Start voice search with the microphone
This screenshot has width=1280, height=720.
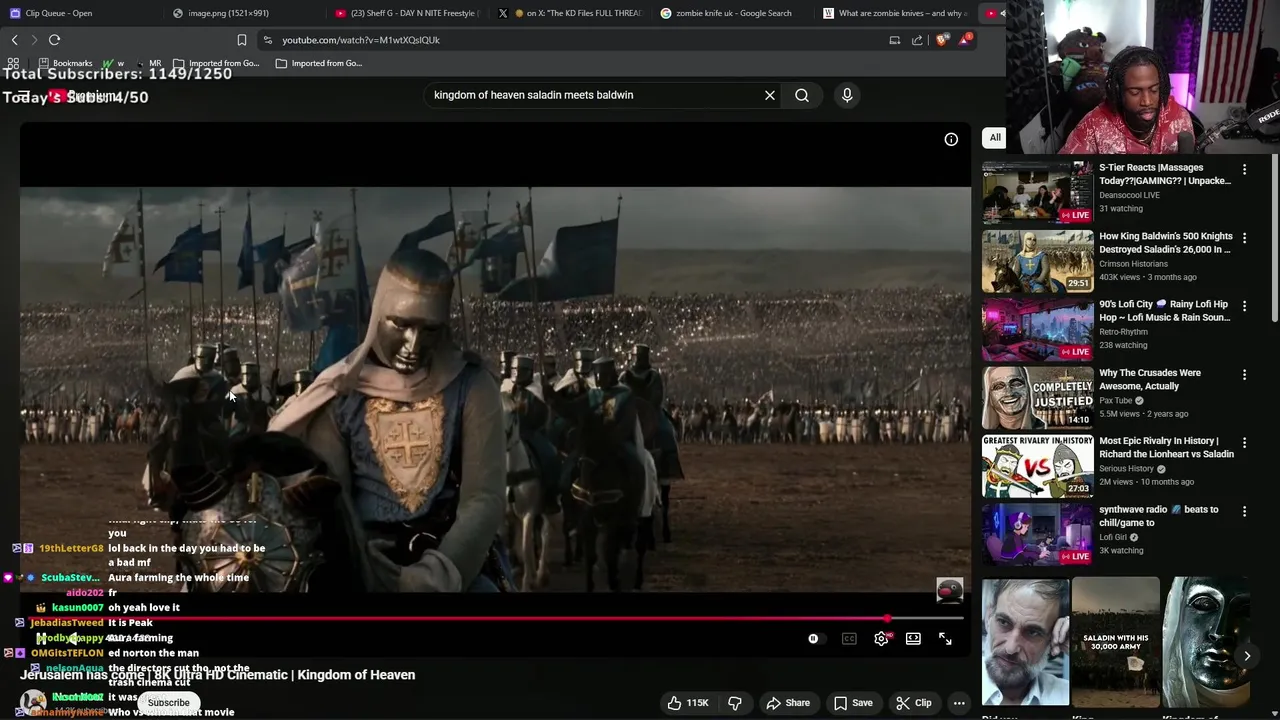[847, 95]
